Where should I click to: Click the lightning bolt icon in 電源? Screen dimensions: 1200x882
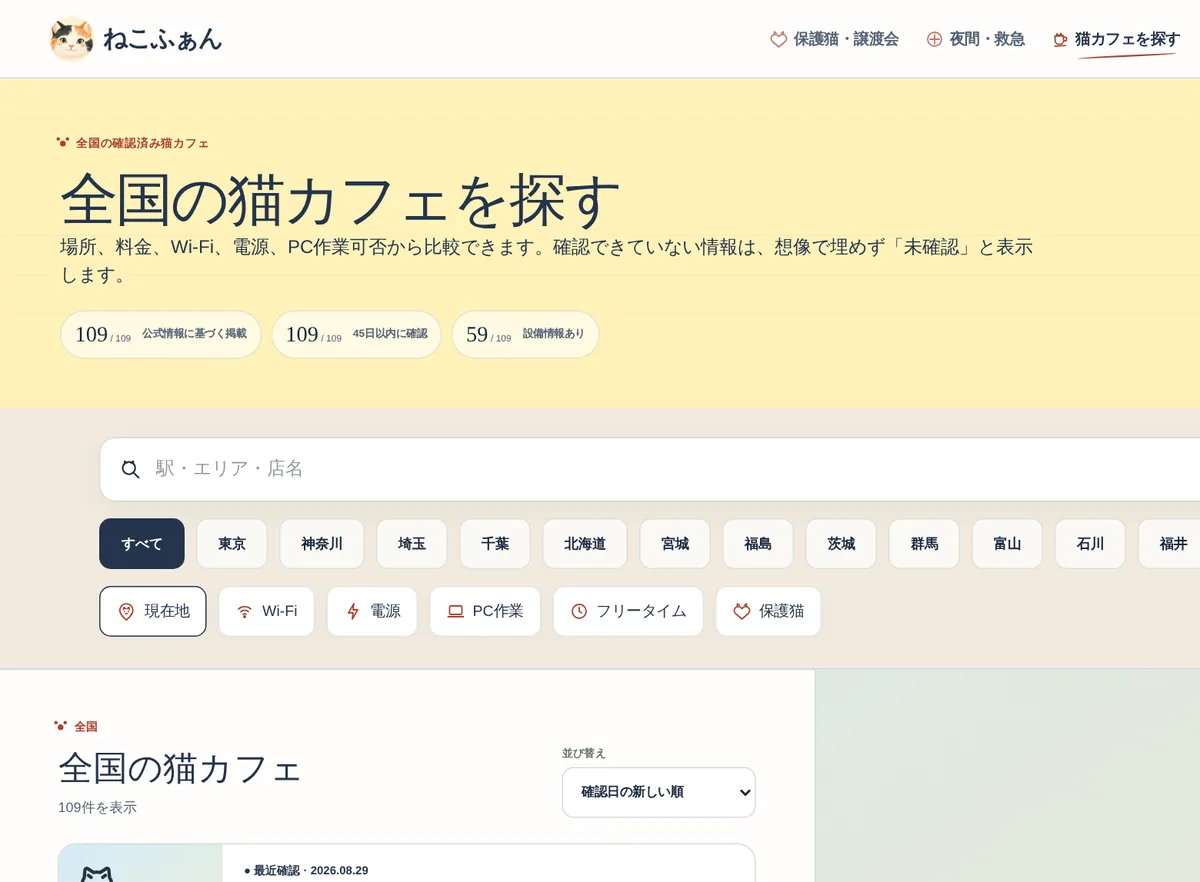[x=352, y=611]
